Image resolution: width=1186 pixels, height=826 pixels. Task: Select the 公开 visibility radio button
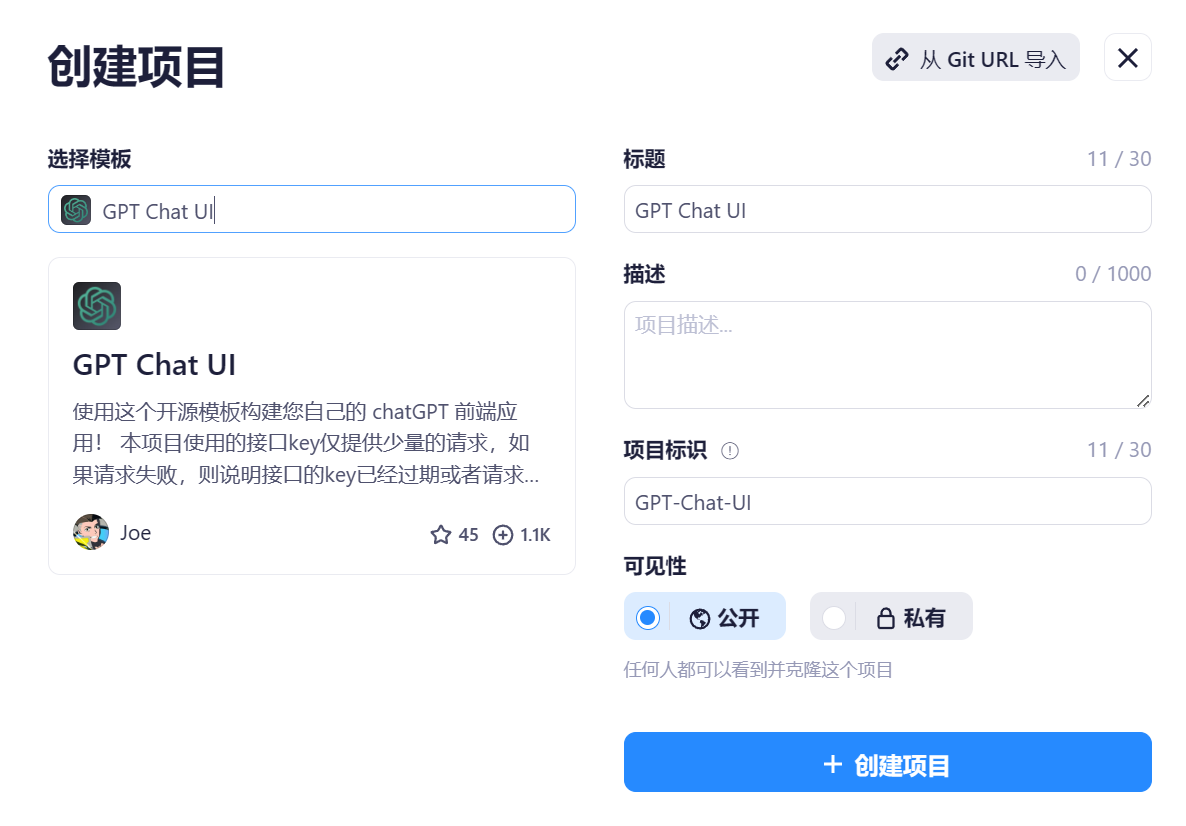648,618
